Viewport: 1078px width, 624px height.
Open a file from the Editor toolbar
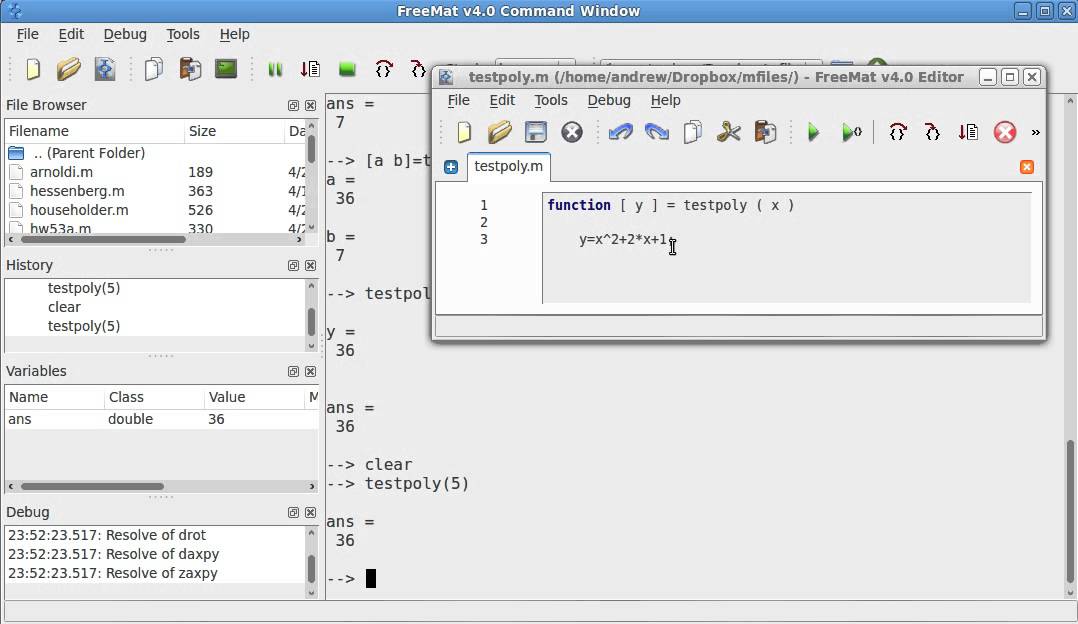[500, 131]
